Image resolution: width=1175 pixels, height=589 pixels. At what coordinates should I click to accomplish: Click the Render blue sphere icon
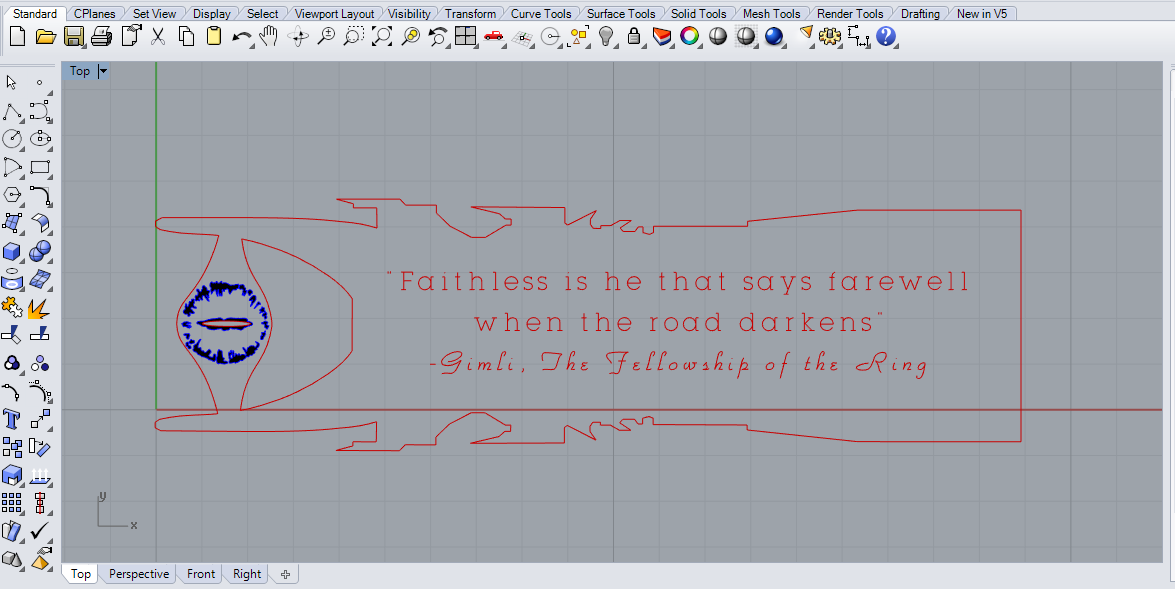[773, 36]
